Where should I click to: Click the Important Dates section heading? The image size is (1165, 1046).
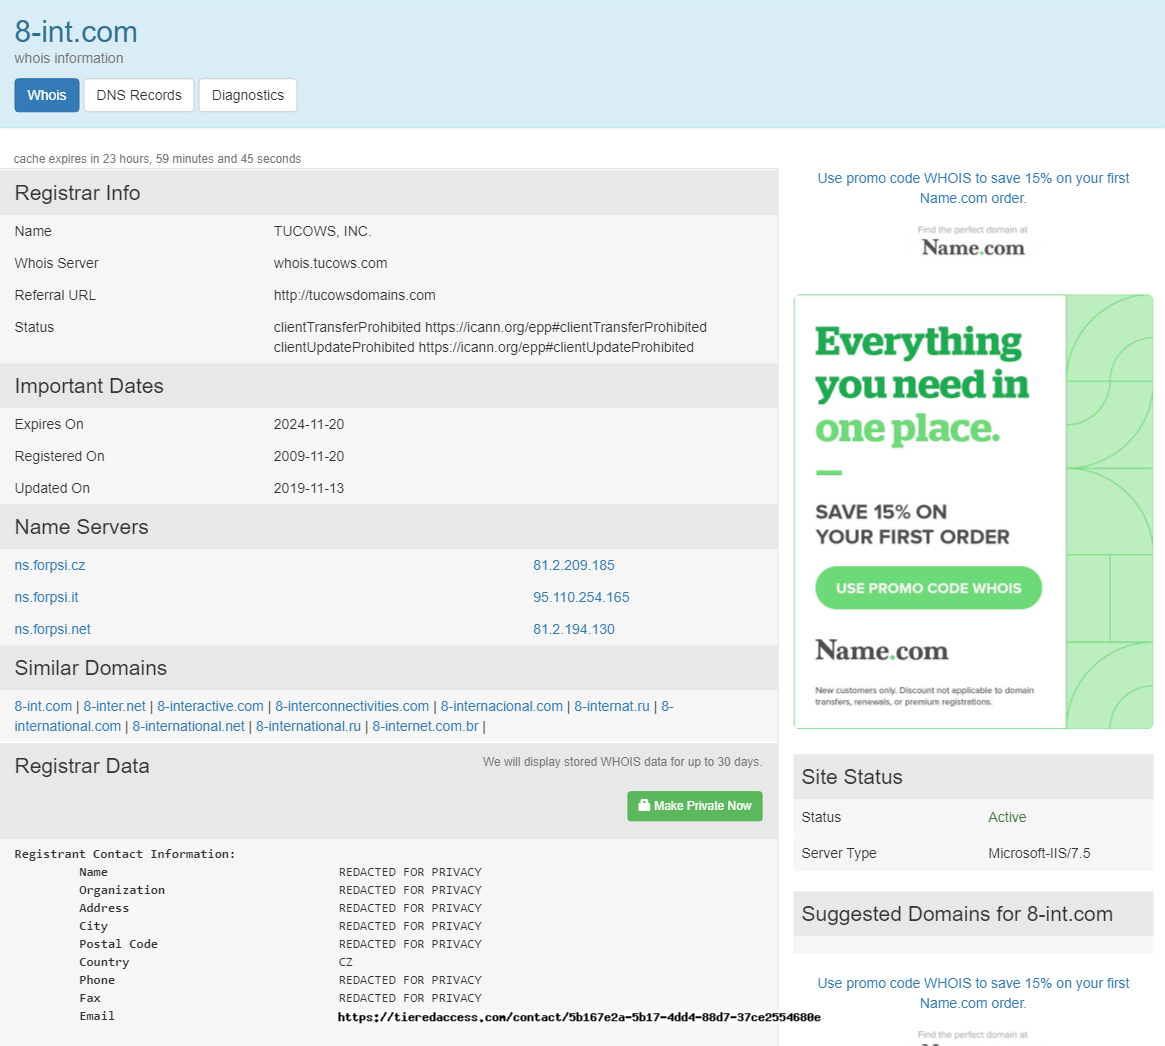[89, 386]
